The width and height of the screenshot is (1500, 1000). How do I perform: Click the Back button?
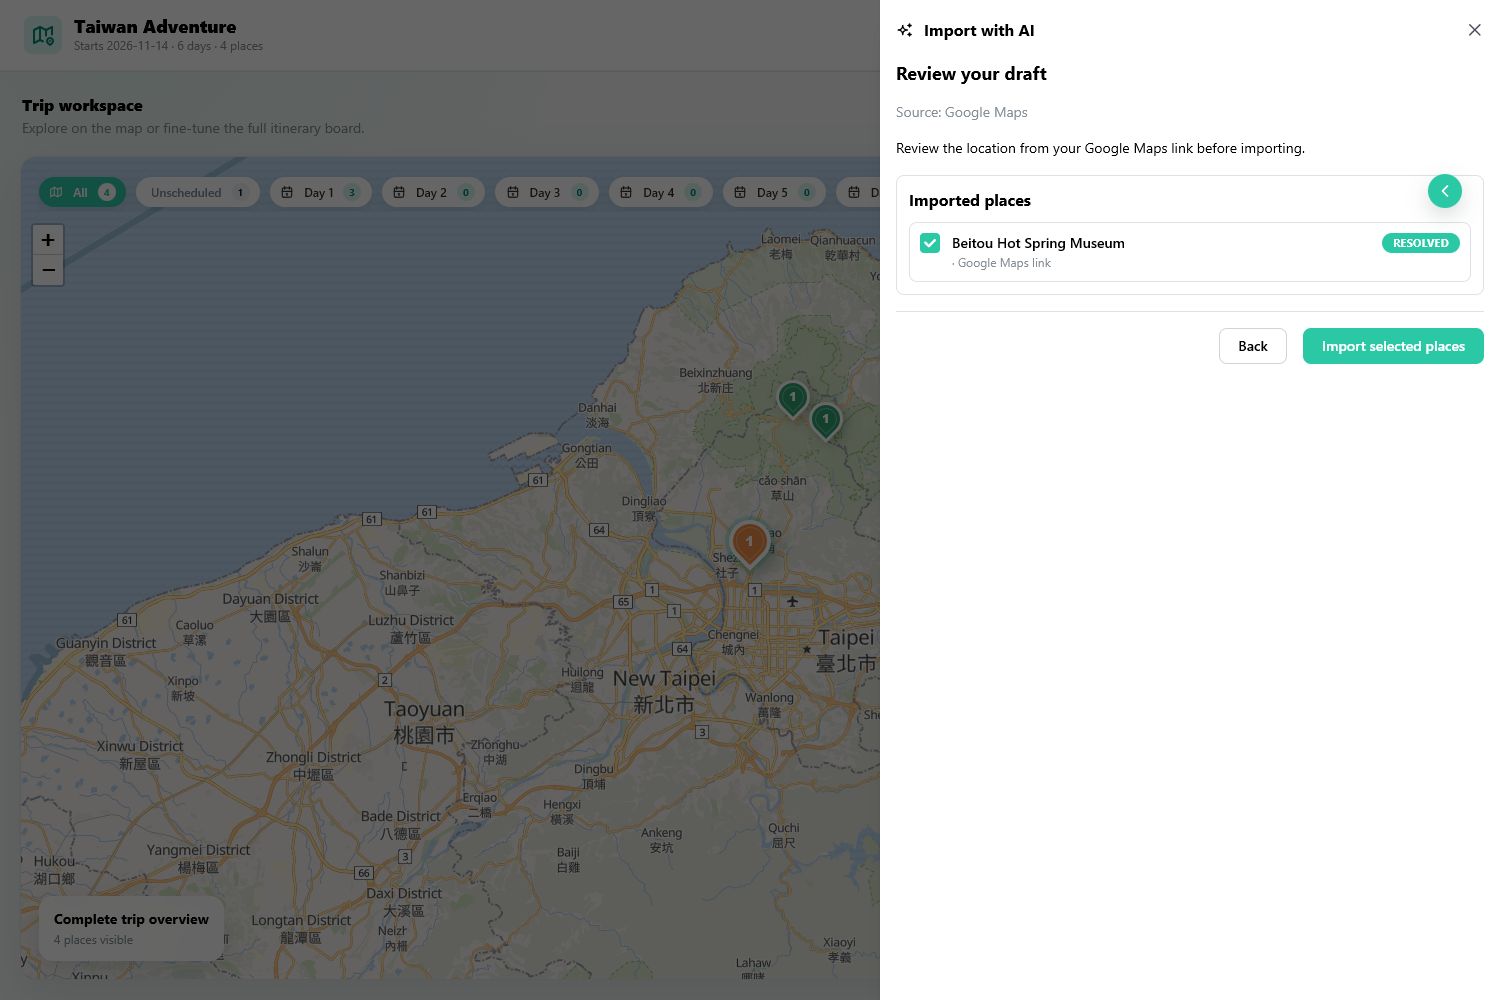click(x=1252, y=346)
